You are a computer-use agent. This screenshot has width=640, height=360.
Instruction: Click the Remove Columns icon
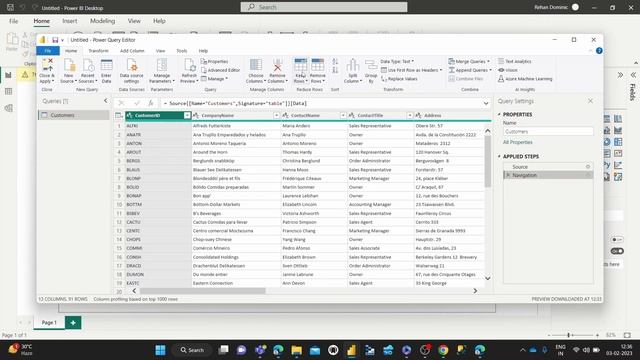[x=278, y=65]
